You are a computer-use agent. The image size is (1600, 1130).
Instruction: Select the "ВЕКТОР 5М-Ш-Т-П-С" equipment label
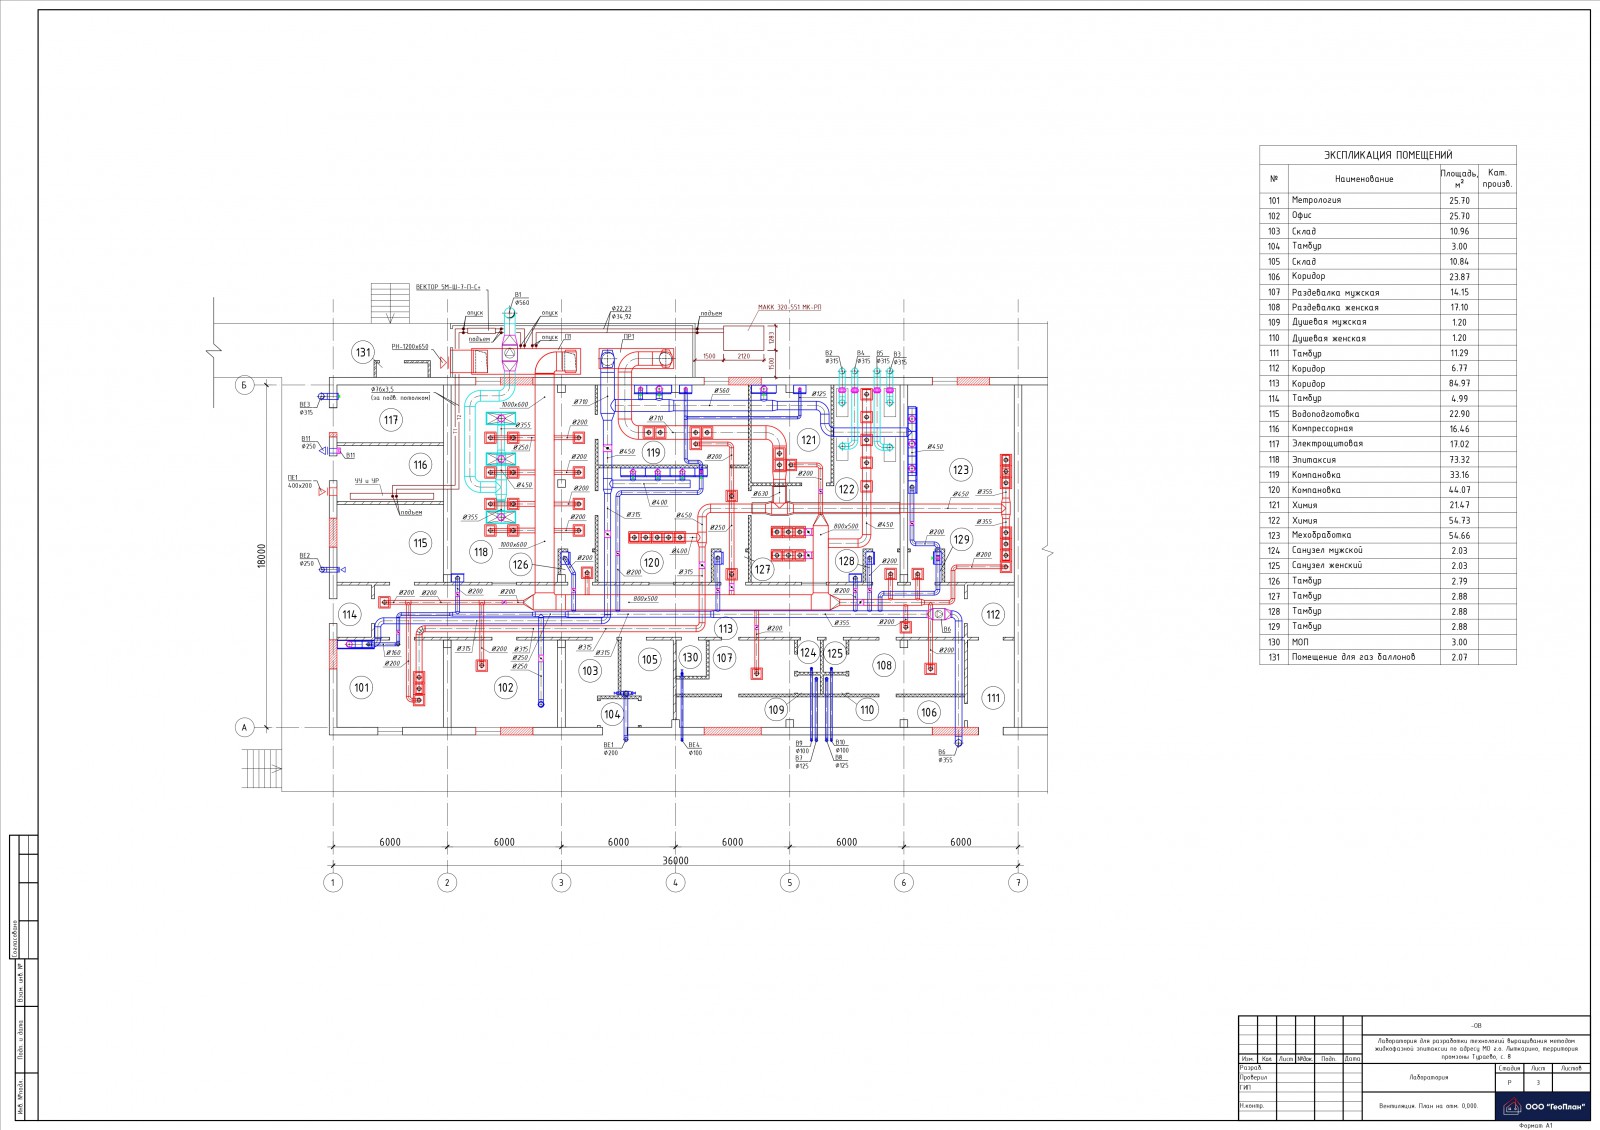(449, 287)
